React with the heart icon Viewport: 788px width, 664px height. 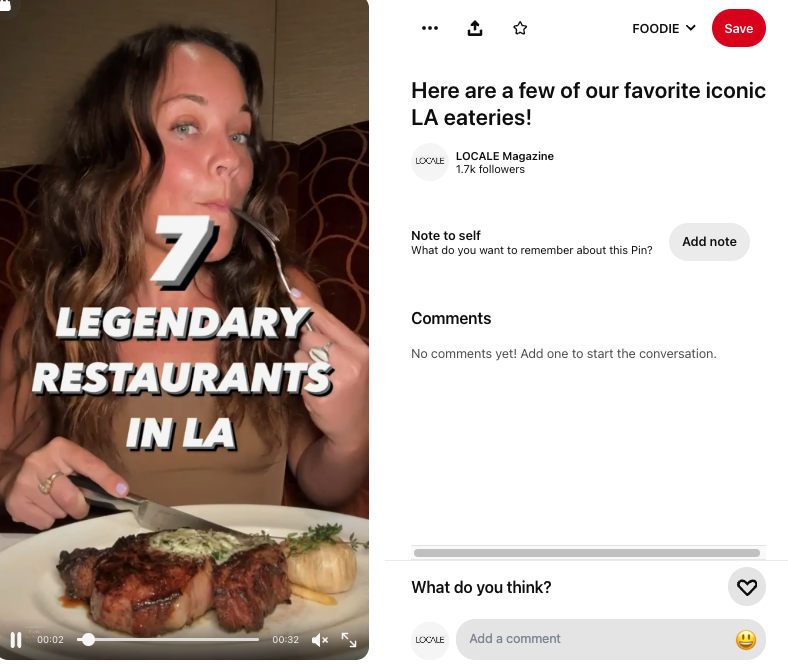tap(747, 587)
